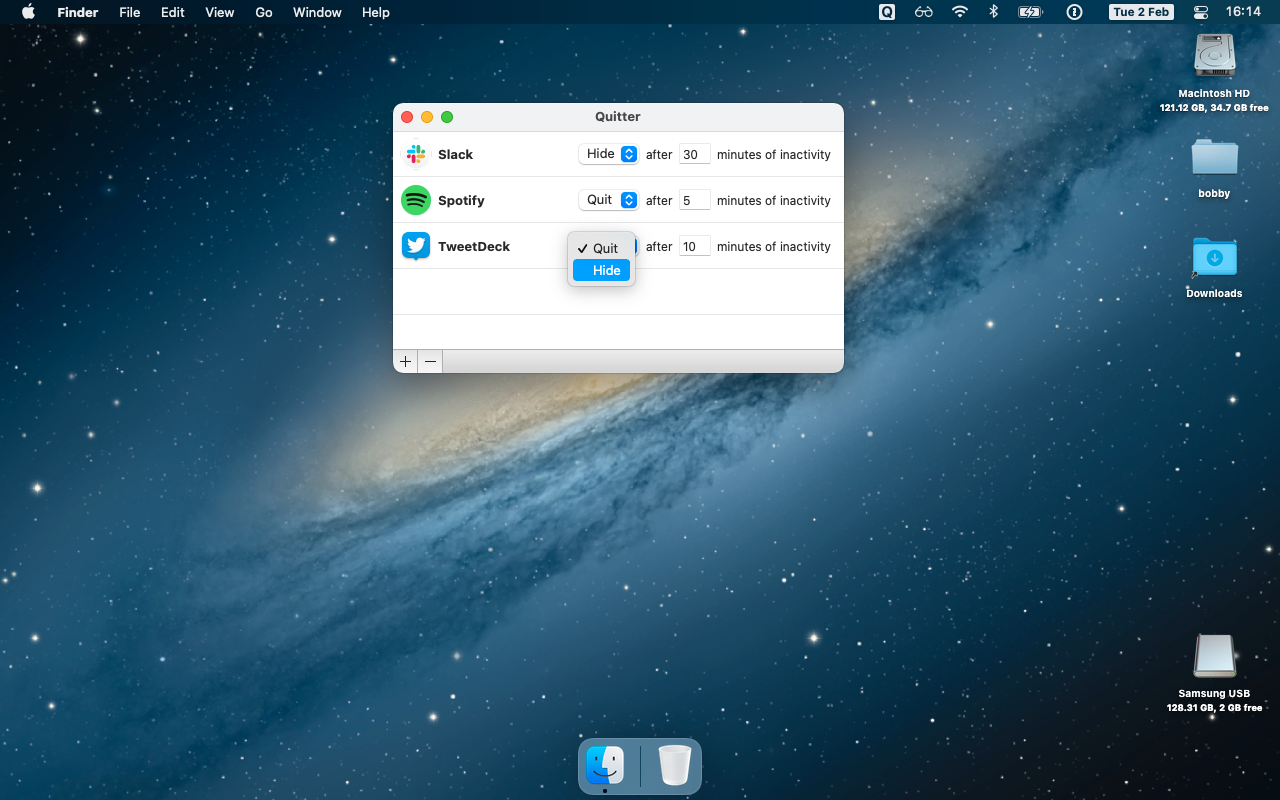Open Finder from the Dock
The width and height of the screenshot is (1280, 800).
pos(605,766)
